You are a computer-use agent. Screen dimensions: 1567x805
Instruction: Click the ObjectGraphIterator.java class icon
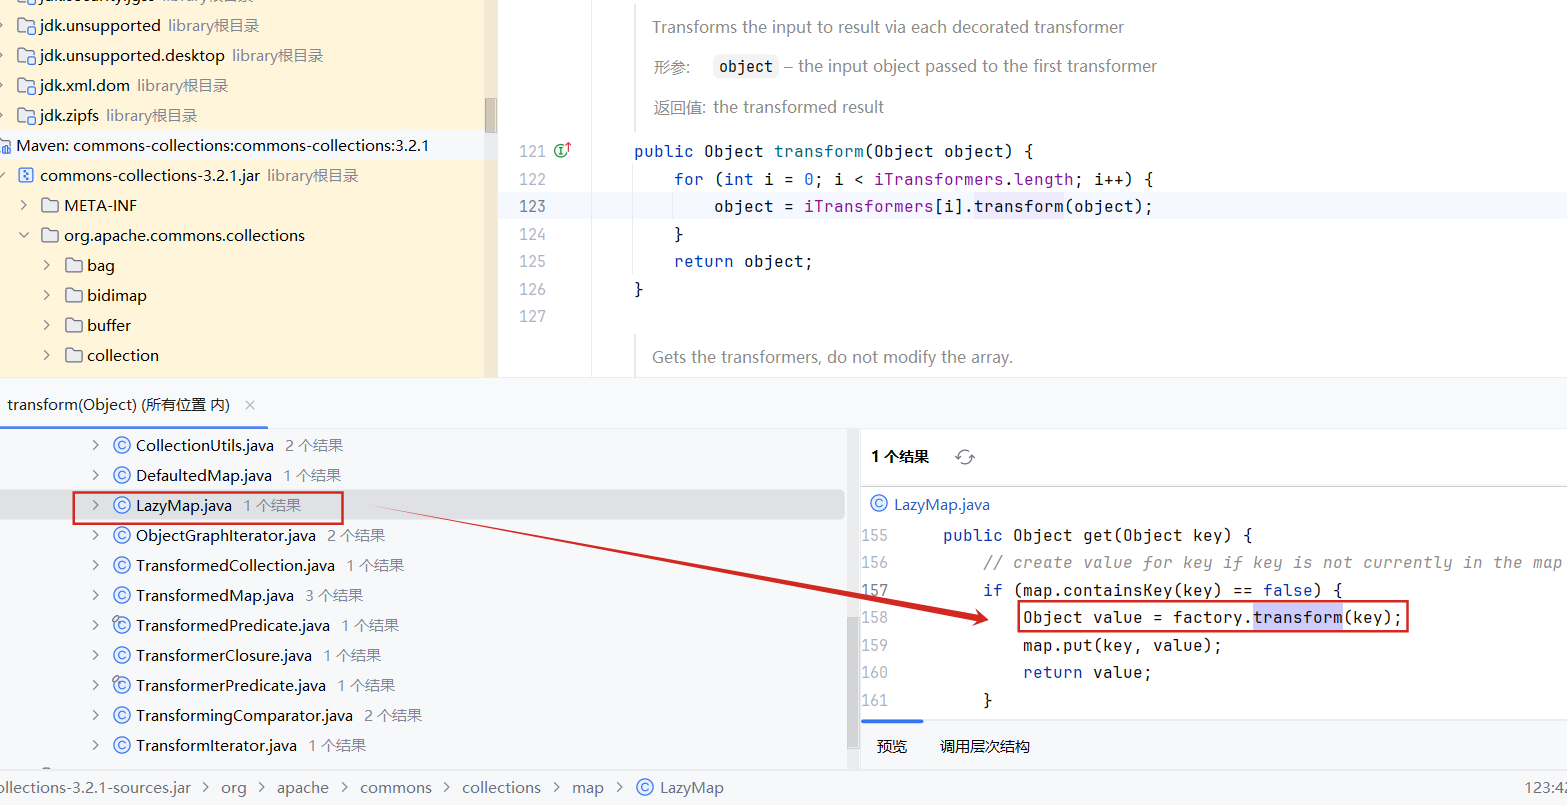(122, 535)
